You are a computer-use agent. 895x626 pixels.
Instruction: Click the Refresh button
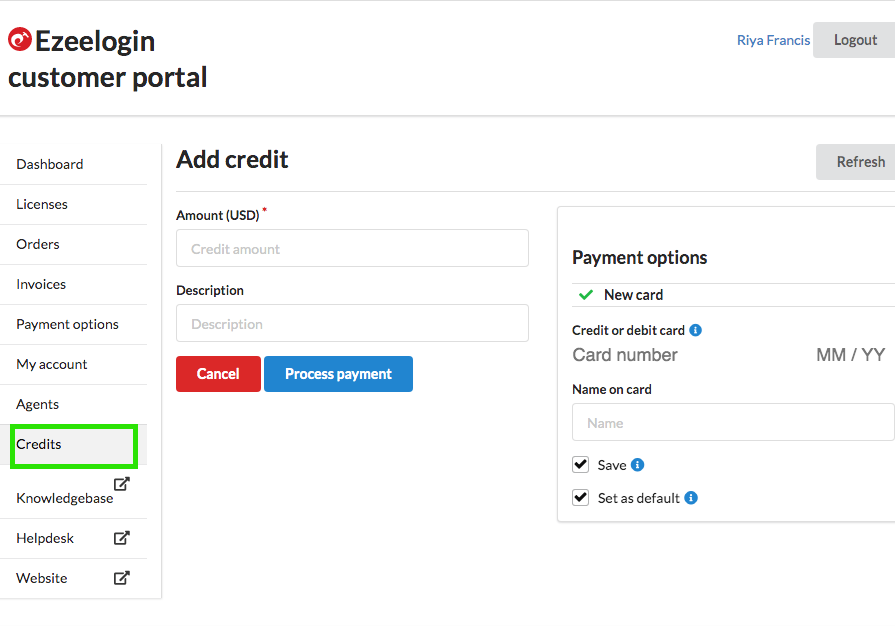point(856,162)
